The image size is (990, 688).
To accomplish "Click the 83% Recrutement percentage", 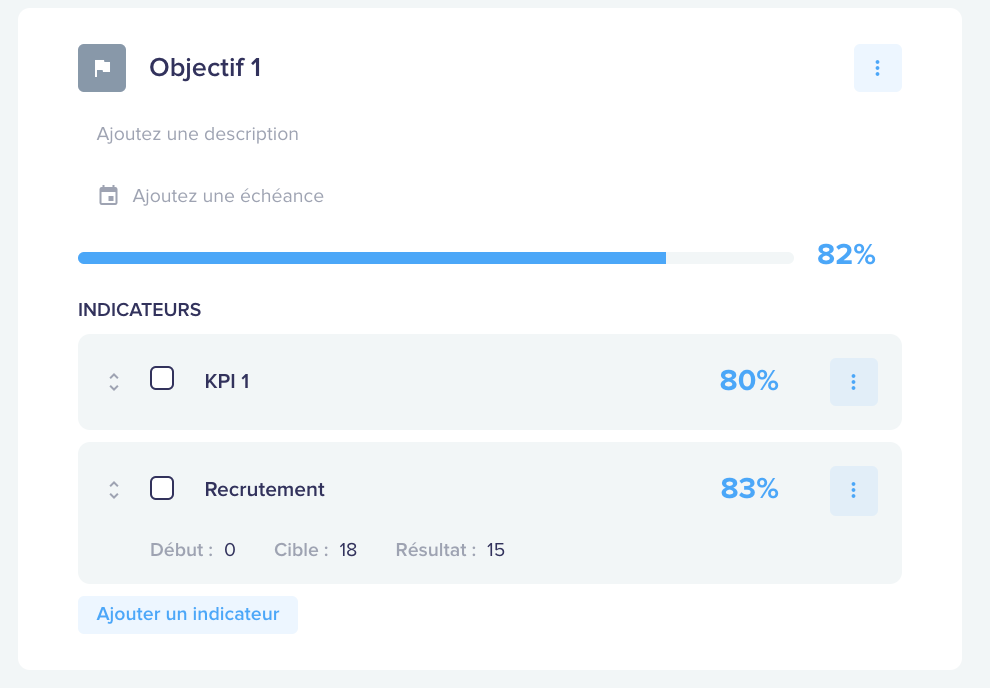I will point(749,489).
